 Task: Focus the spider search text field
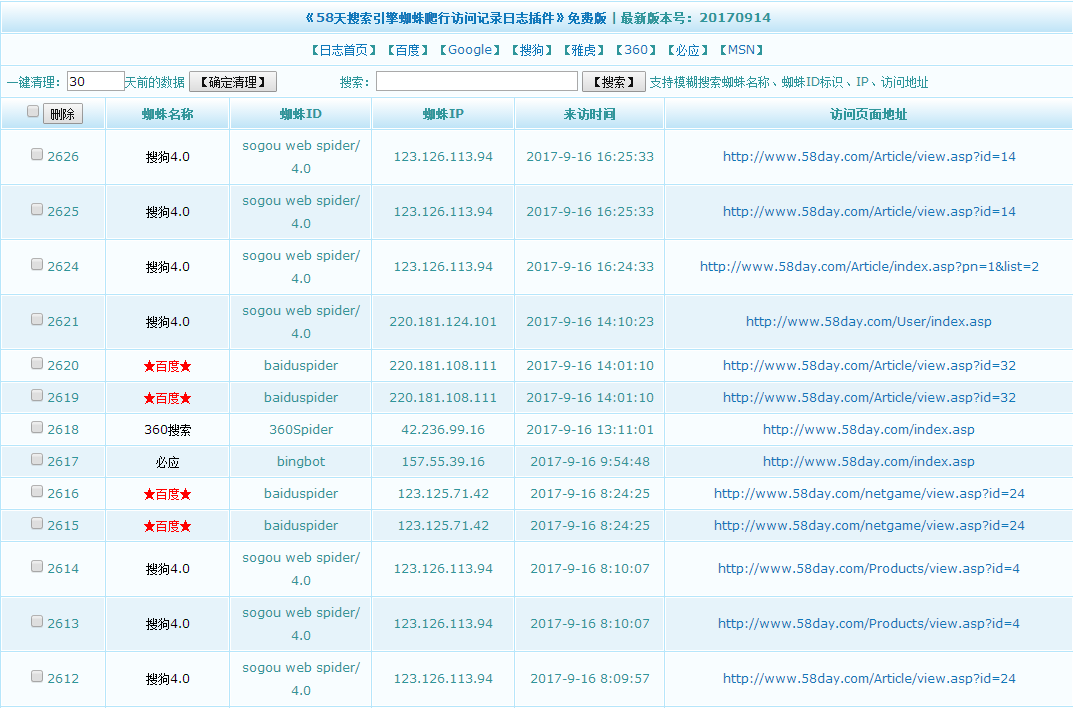477,81
